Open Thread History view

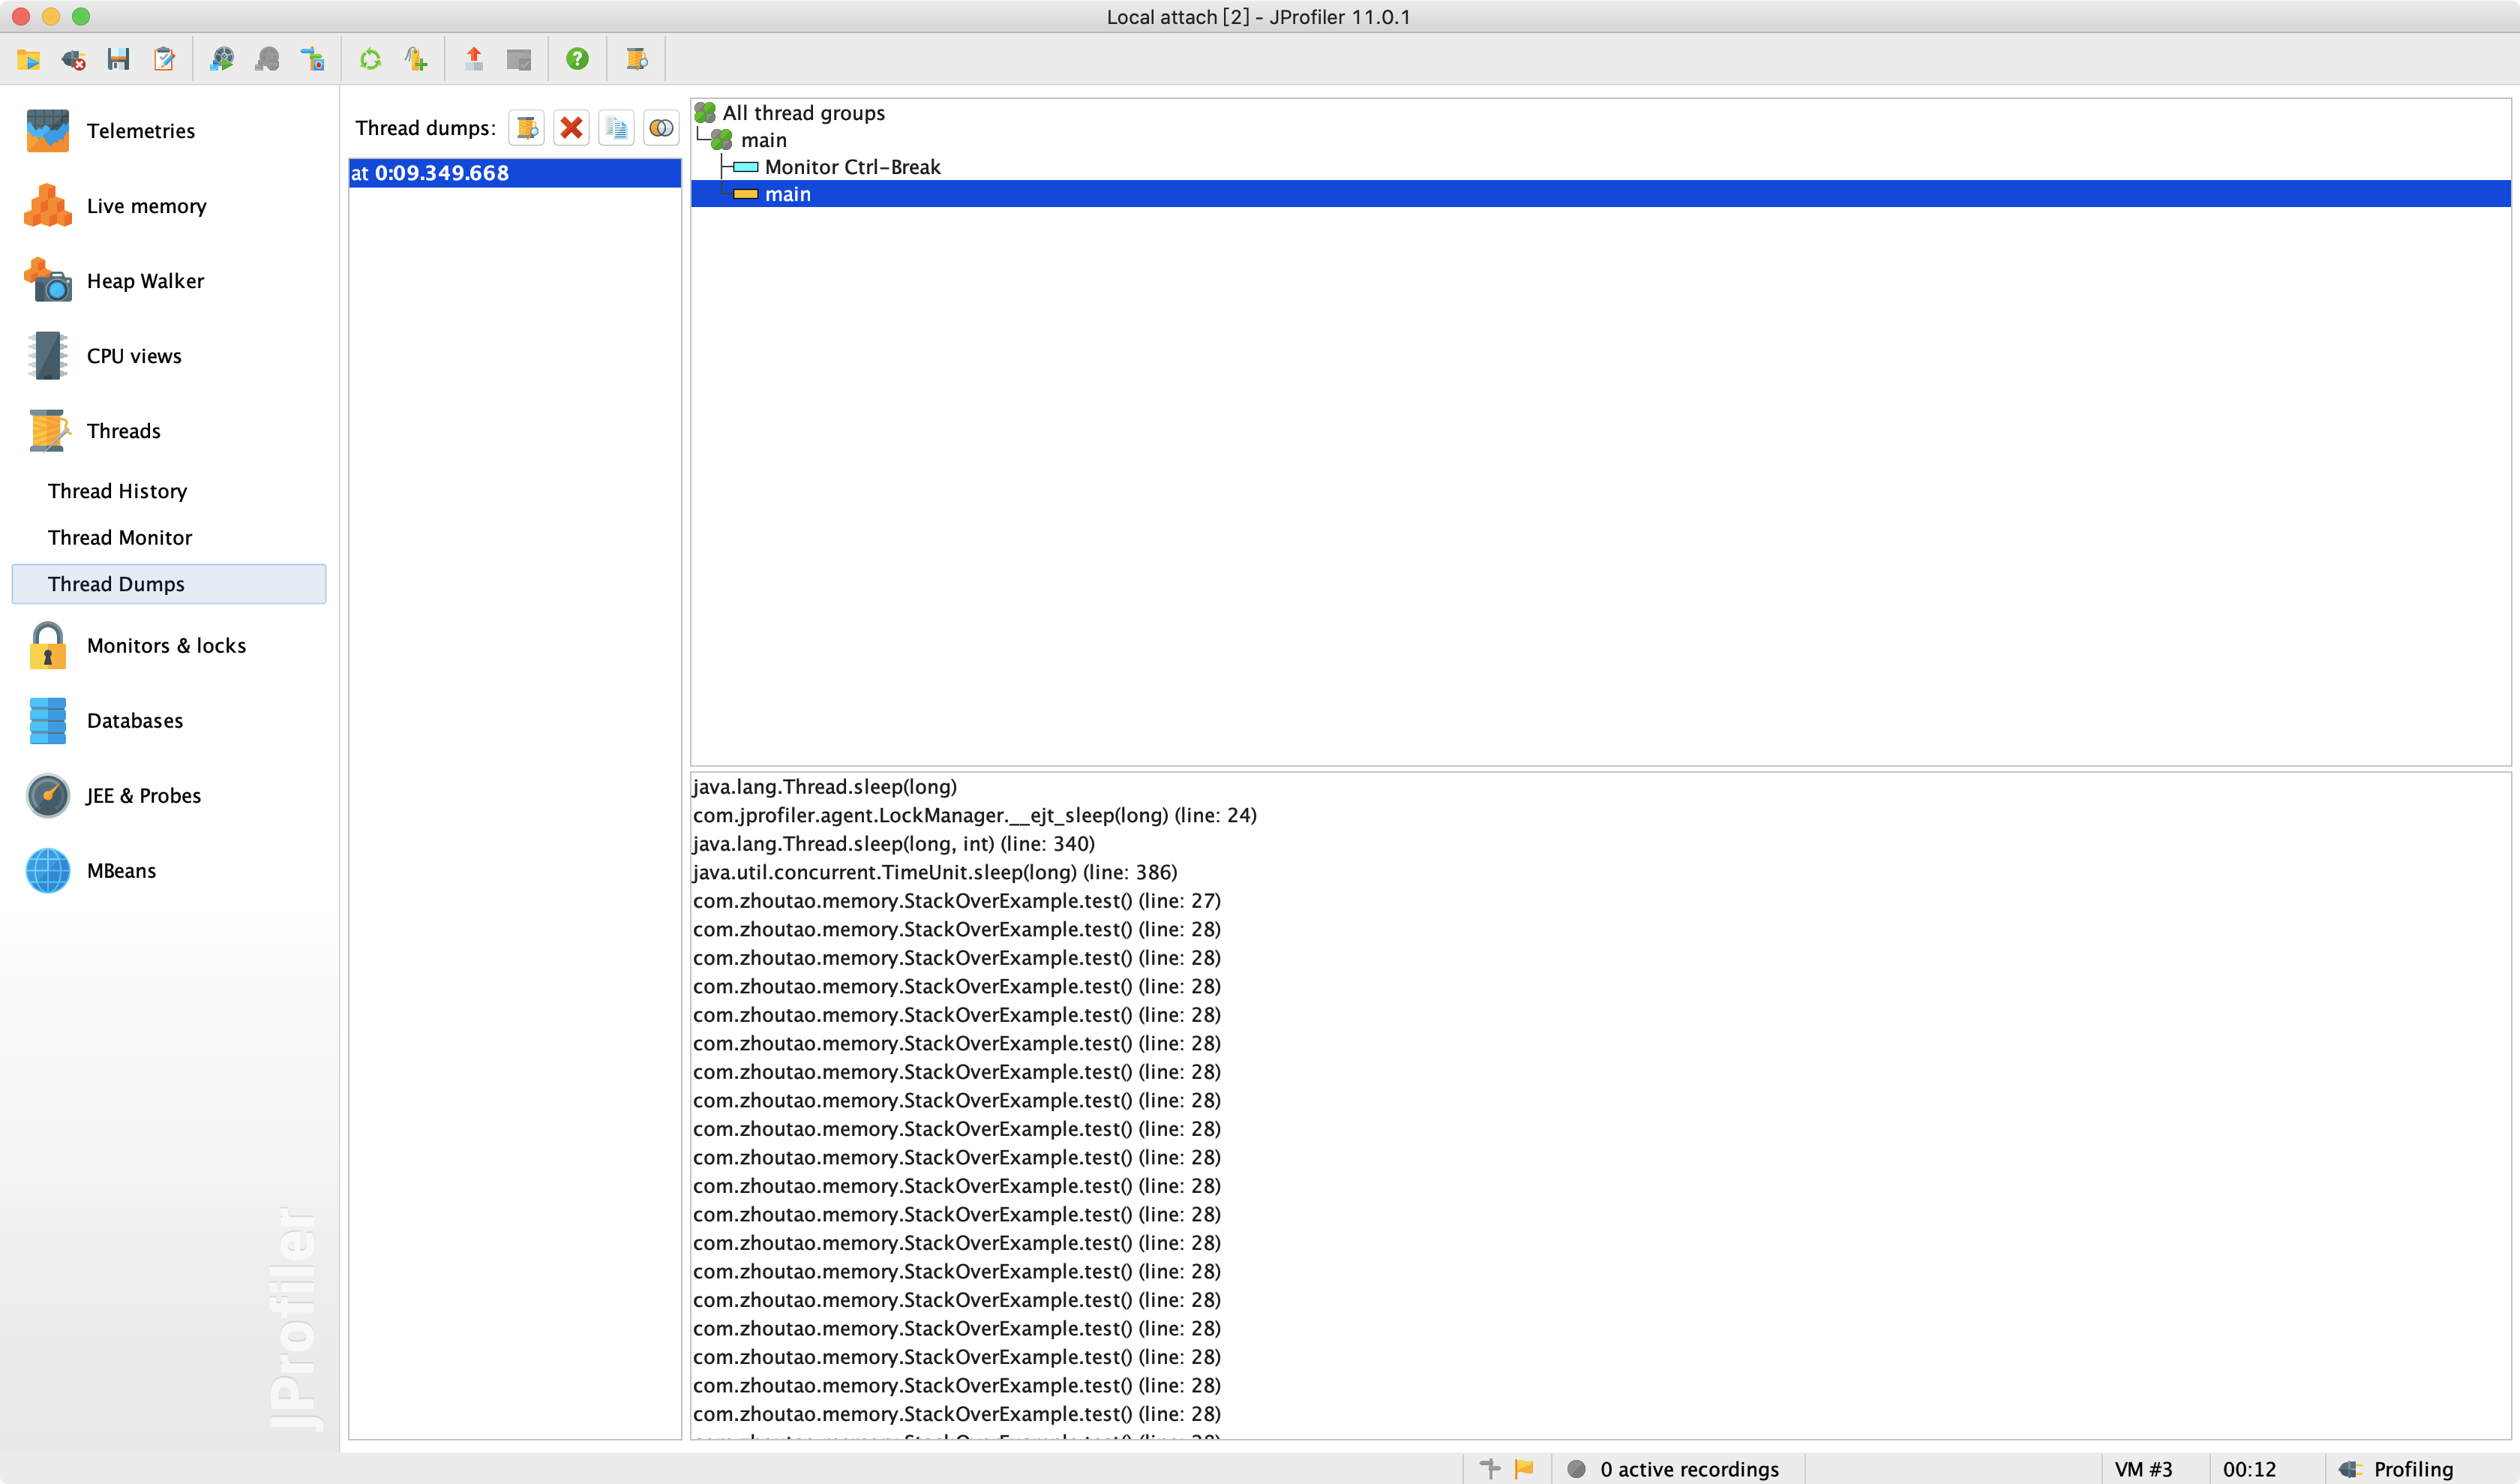click(x=117, y=491)
